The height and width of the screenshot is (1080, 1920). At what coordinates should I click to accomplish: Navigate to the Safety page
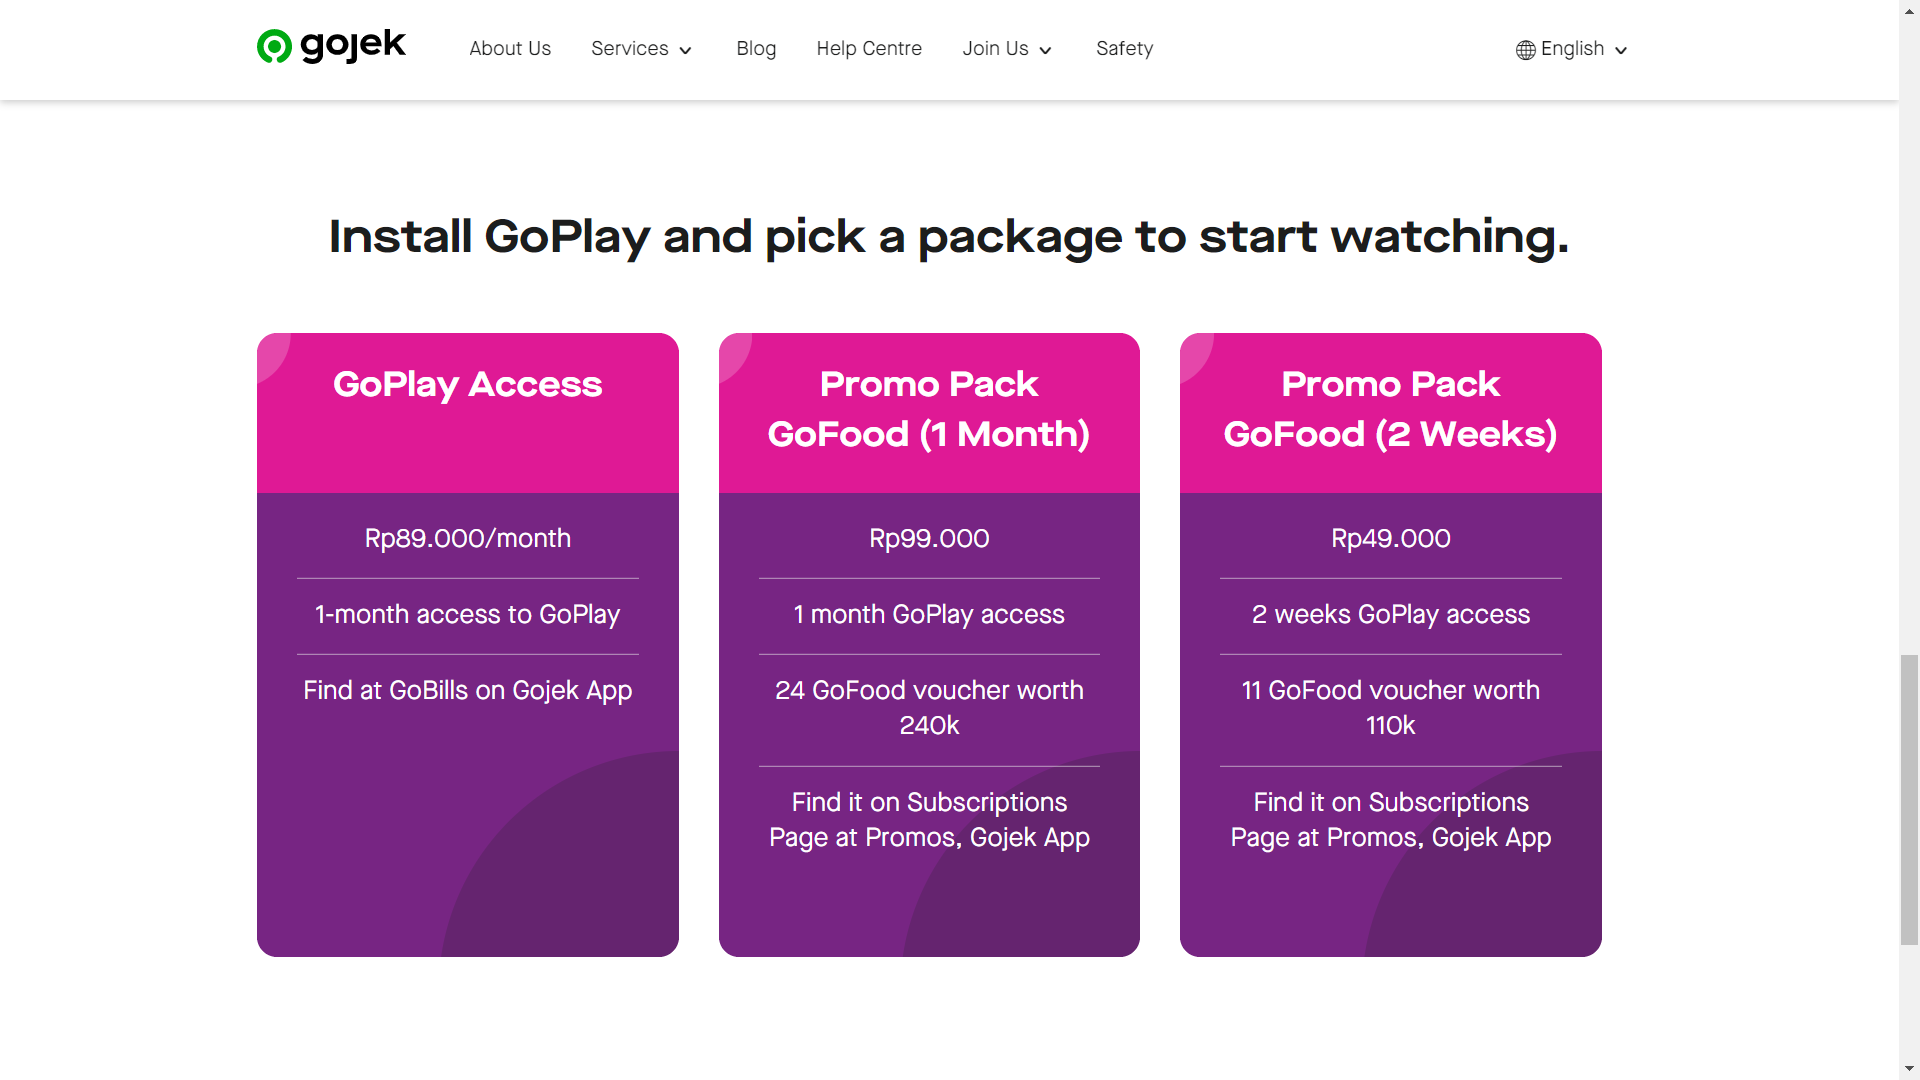(x=1124, y=49)
